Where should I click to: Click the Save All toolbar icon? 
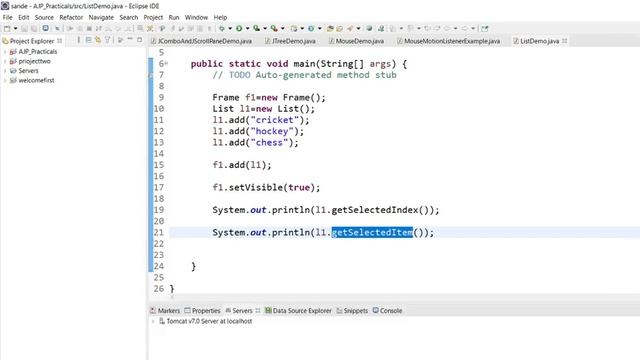pos(34,29)
